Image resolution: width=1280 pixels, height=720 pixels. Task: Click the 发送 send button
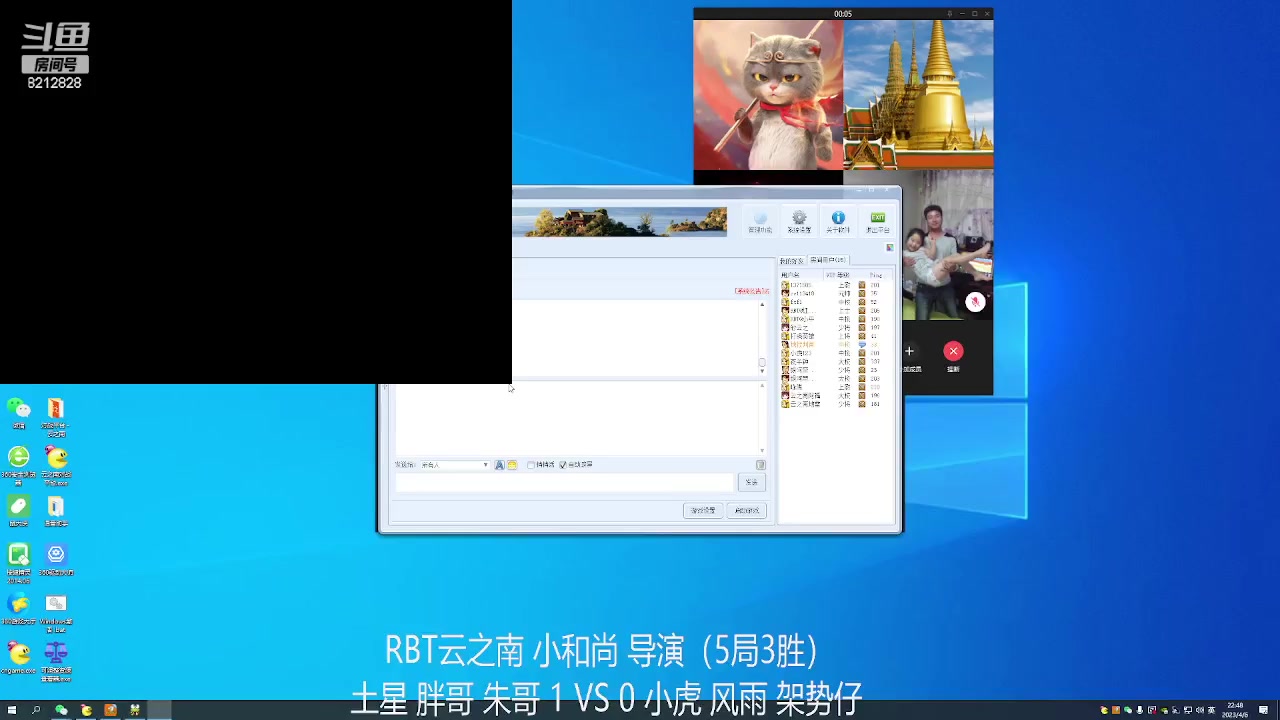click(752, 482)
